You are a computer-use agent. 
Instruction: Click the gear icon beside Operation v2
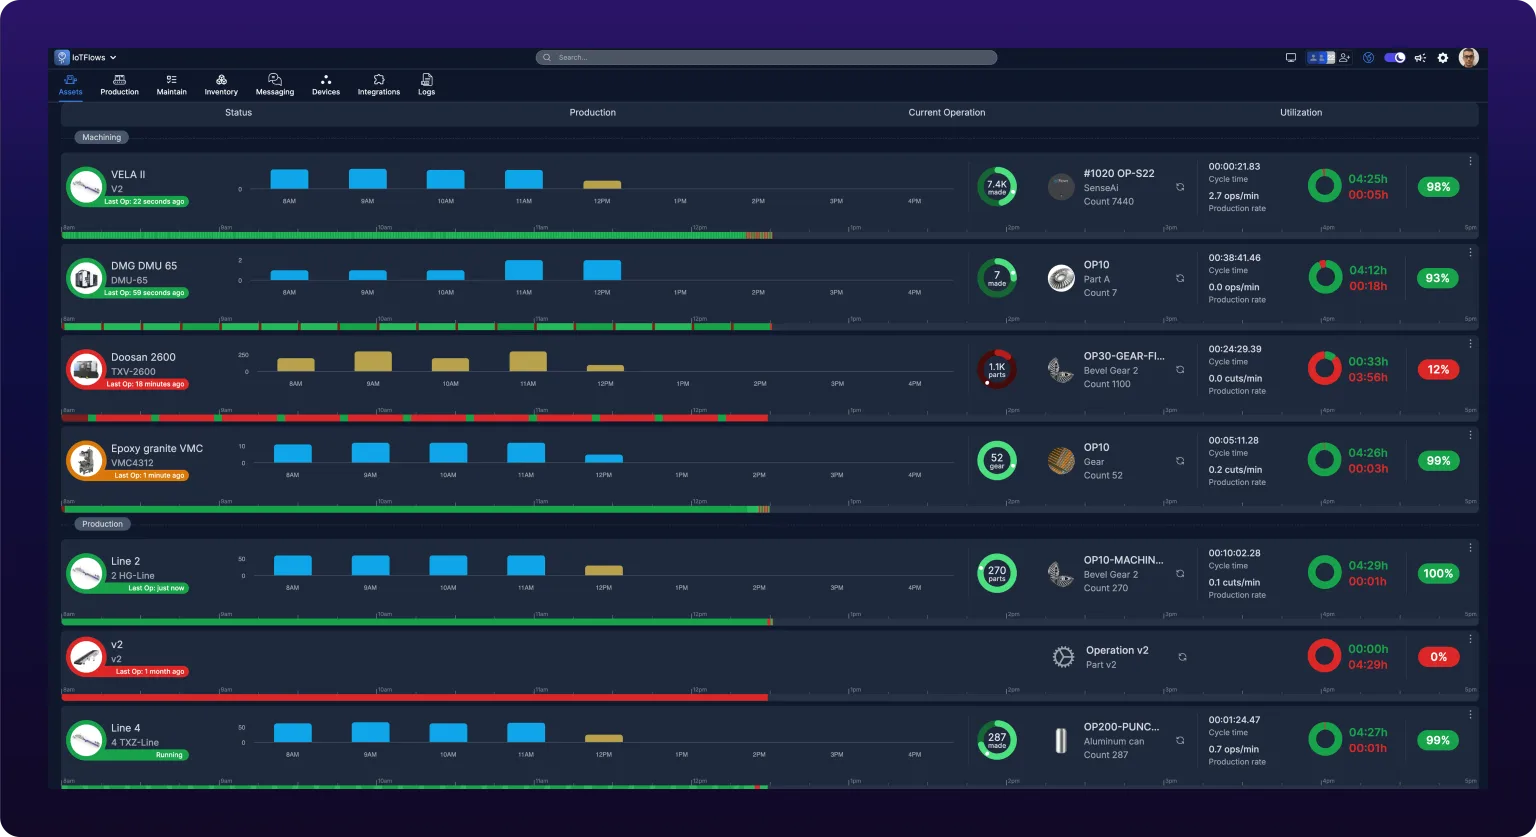(1063, 657)
